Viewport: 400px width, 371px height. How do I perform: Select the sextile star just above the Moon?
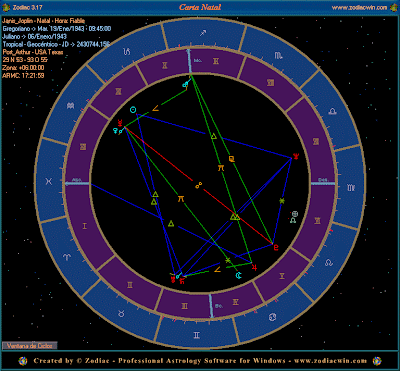click(x=228, y=260)
